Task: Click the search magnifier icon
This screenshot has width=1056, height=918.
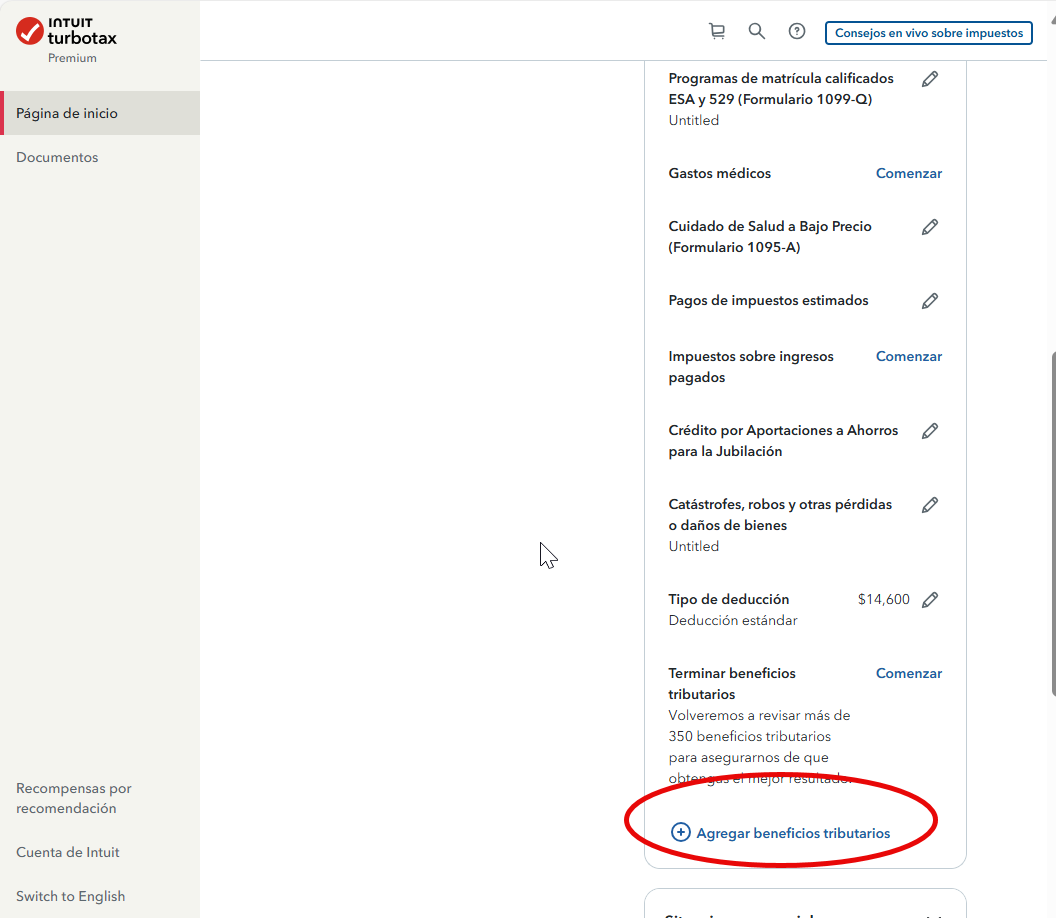Action: pos(757,32)
